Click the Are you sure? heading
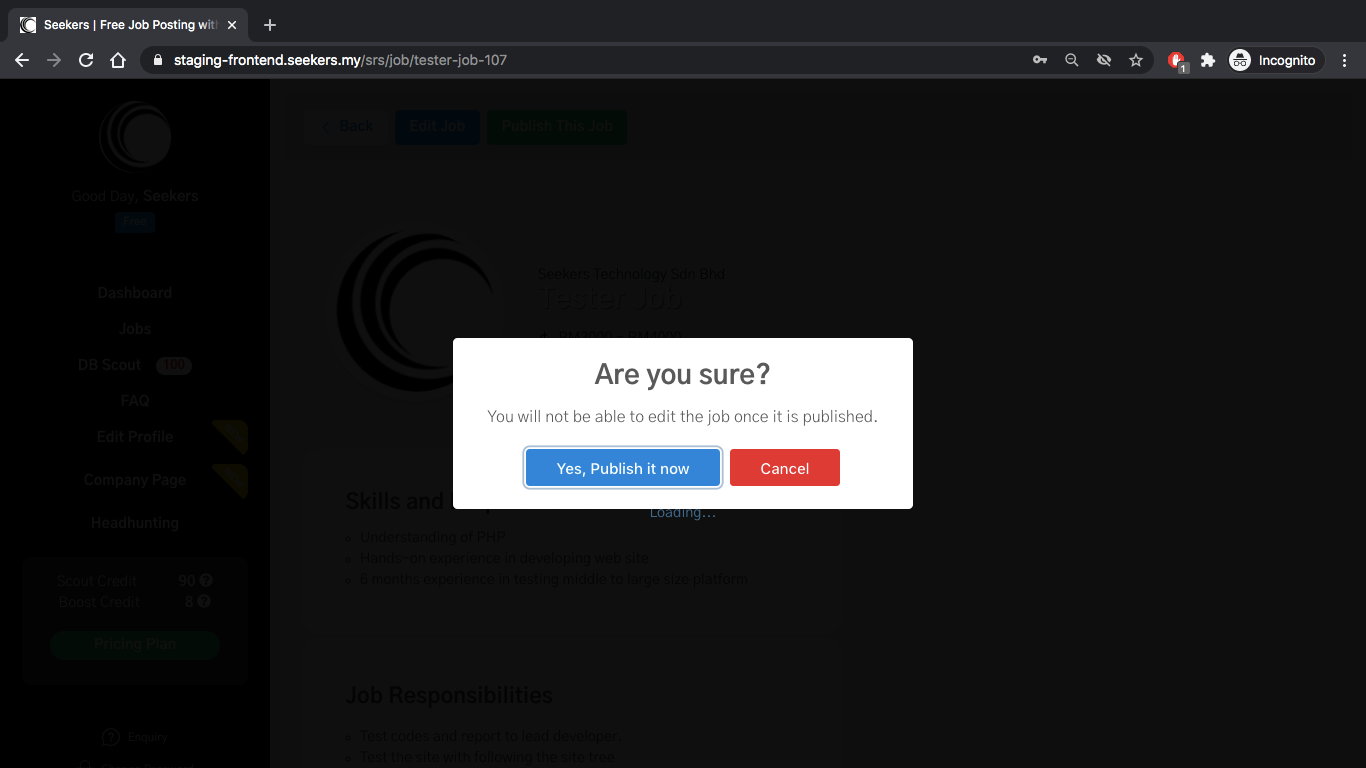The image size is (1366, 768). coord(683,374)
